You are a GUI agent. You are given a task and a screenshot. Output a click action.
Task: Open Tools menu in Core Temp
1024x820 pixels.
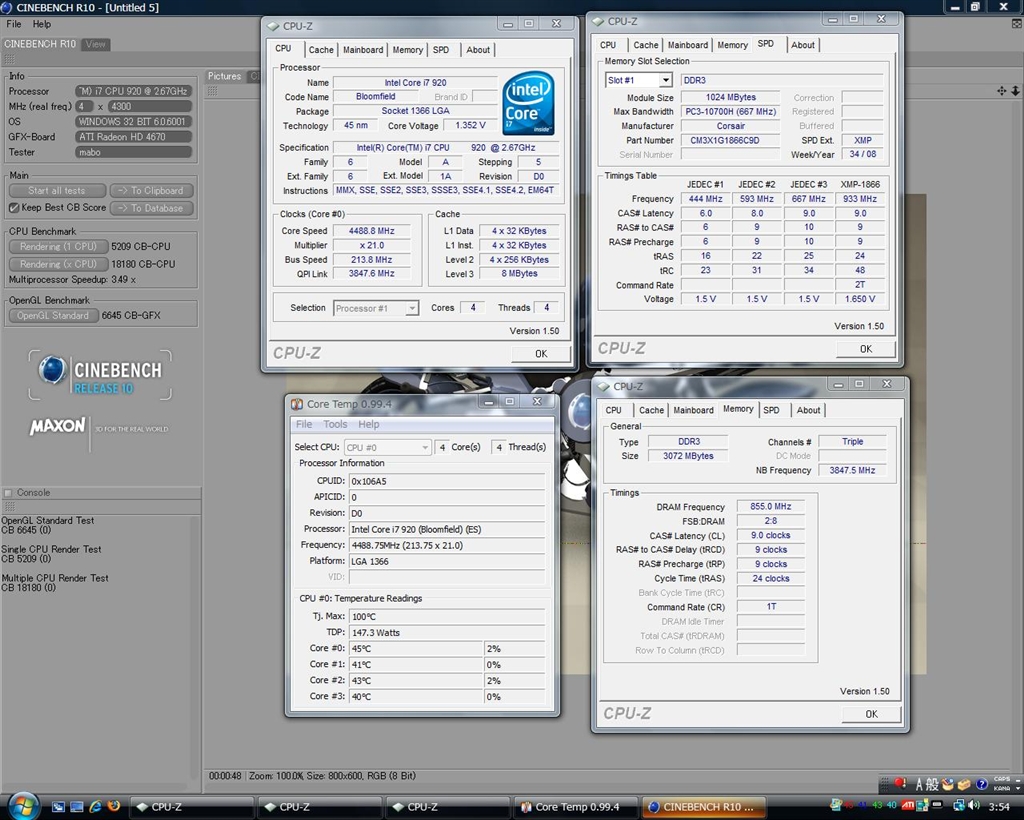coord(335,424)
